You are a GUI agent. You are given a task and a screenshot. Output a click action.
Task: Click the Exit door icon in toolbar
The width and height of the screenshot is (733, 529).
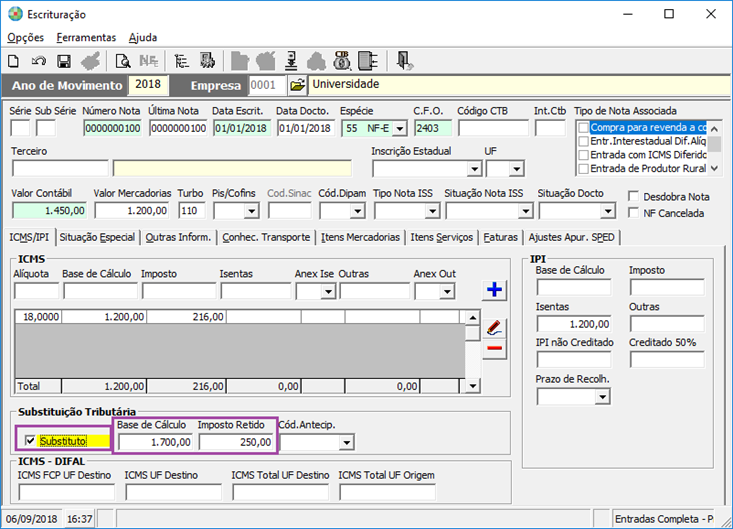(x=403, y=61)
